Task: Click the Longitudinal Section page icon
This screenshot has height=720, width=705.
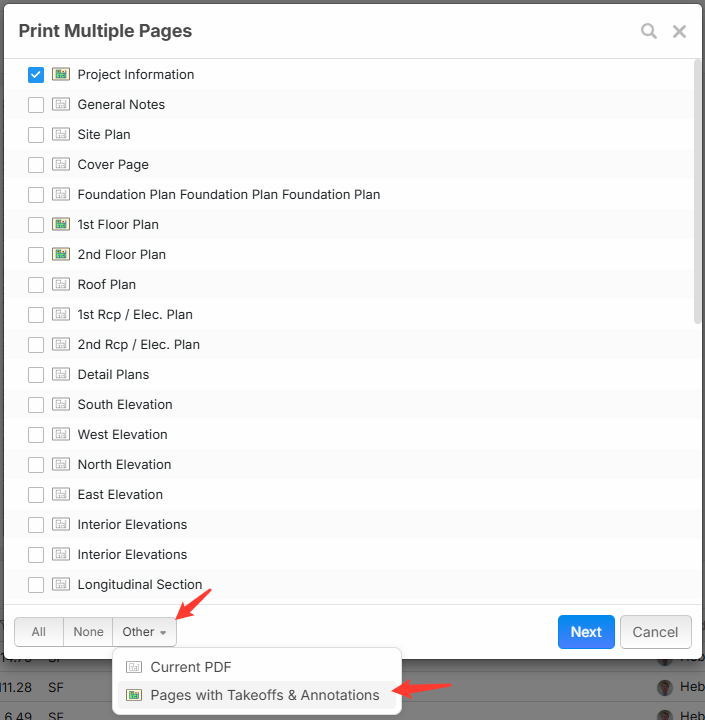Action: point(60,584)
